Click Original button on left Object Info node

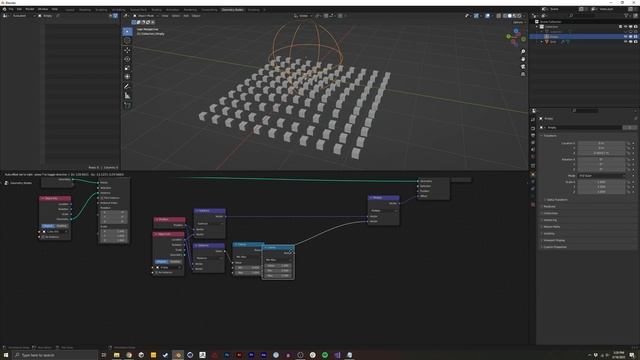tap(48, 226)
